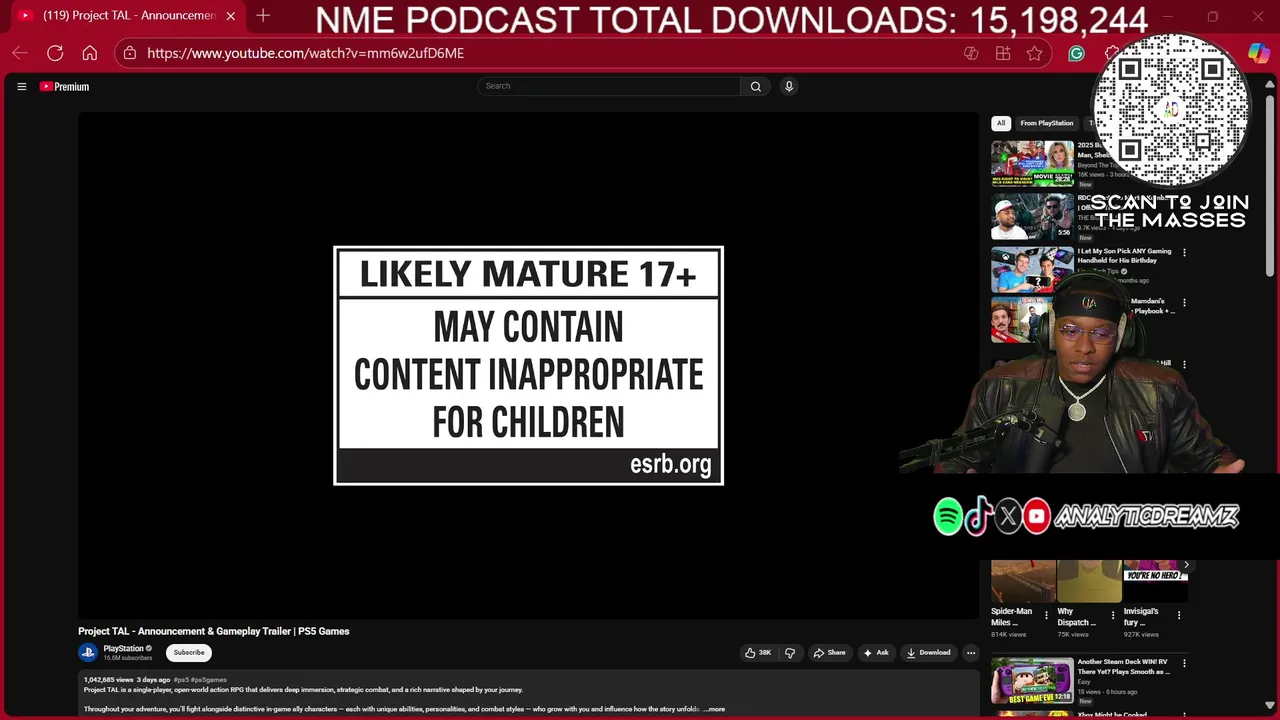Subscribe to the PlayStation channel
The width and height of the screenshot is (1280, 720).
189,652
